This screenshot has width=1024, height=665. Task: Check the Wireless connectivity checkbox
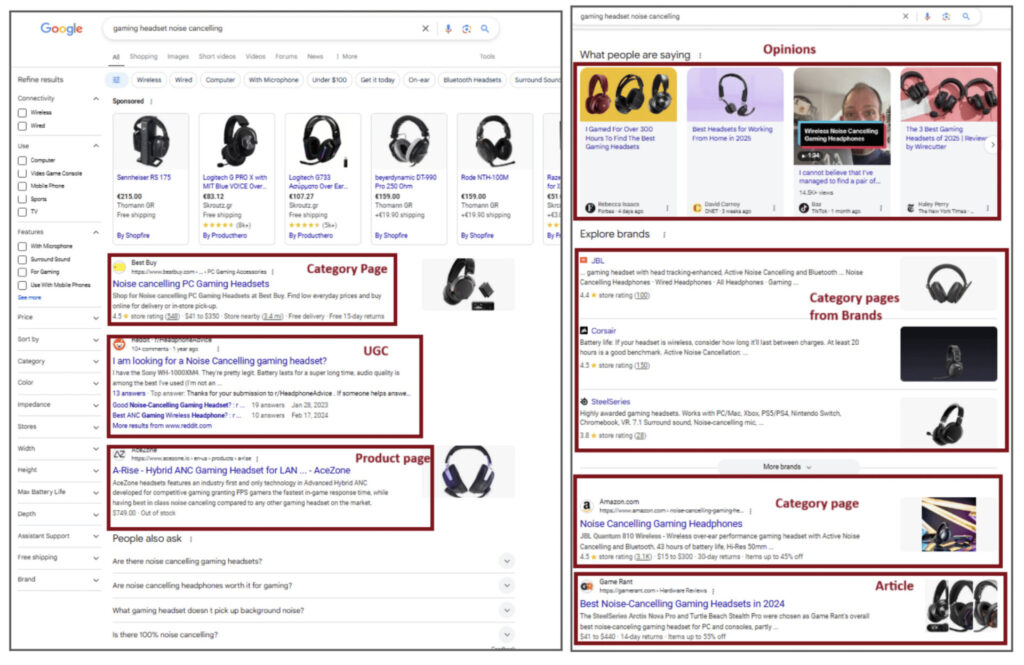(x=23, y=113)
